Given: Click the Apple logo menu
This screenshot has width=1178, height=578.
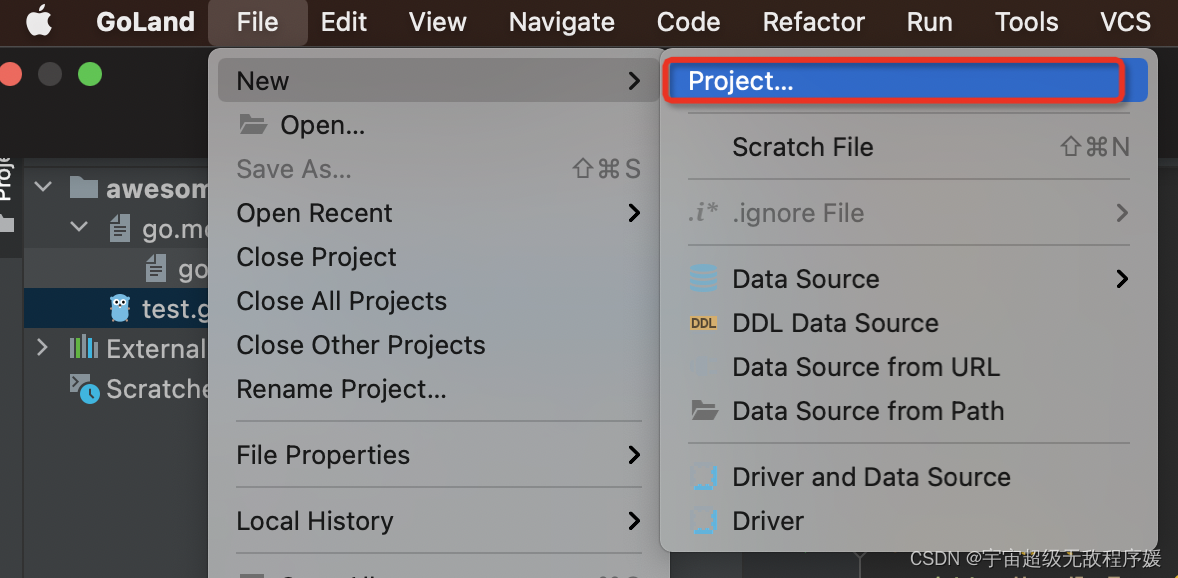Looking at the screenshot, I should 38,21.
